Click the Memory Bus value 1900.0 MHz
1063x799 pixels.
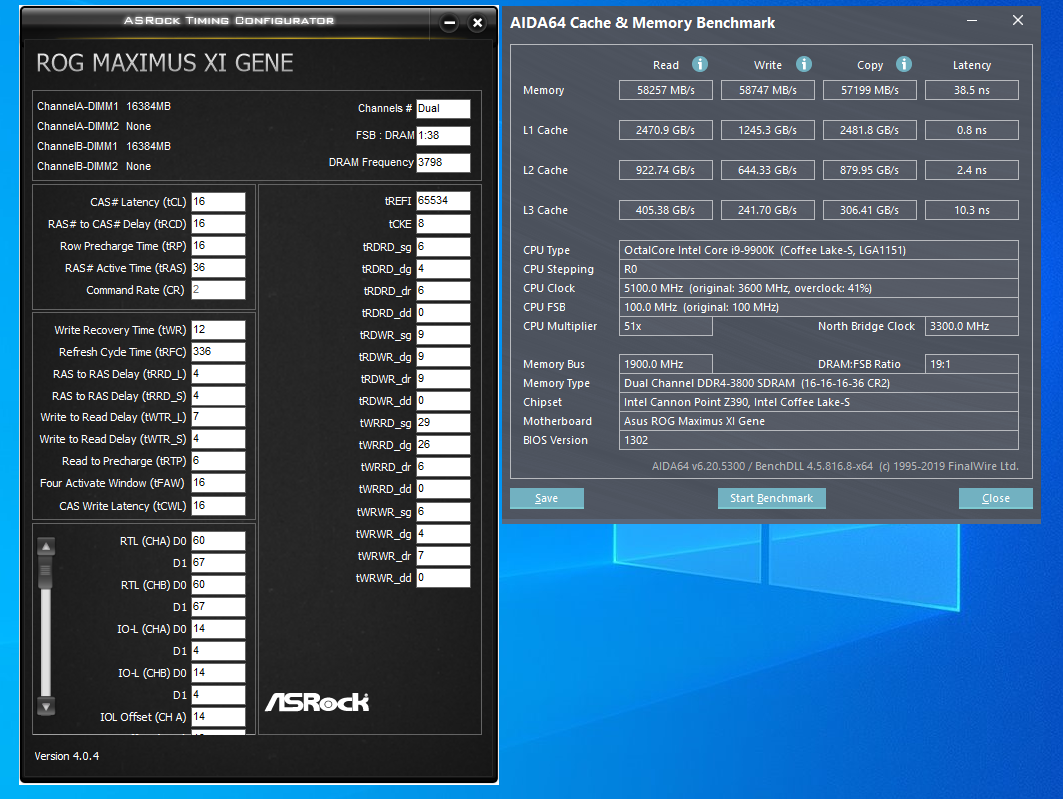tap(666, 364)
